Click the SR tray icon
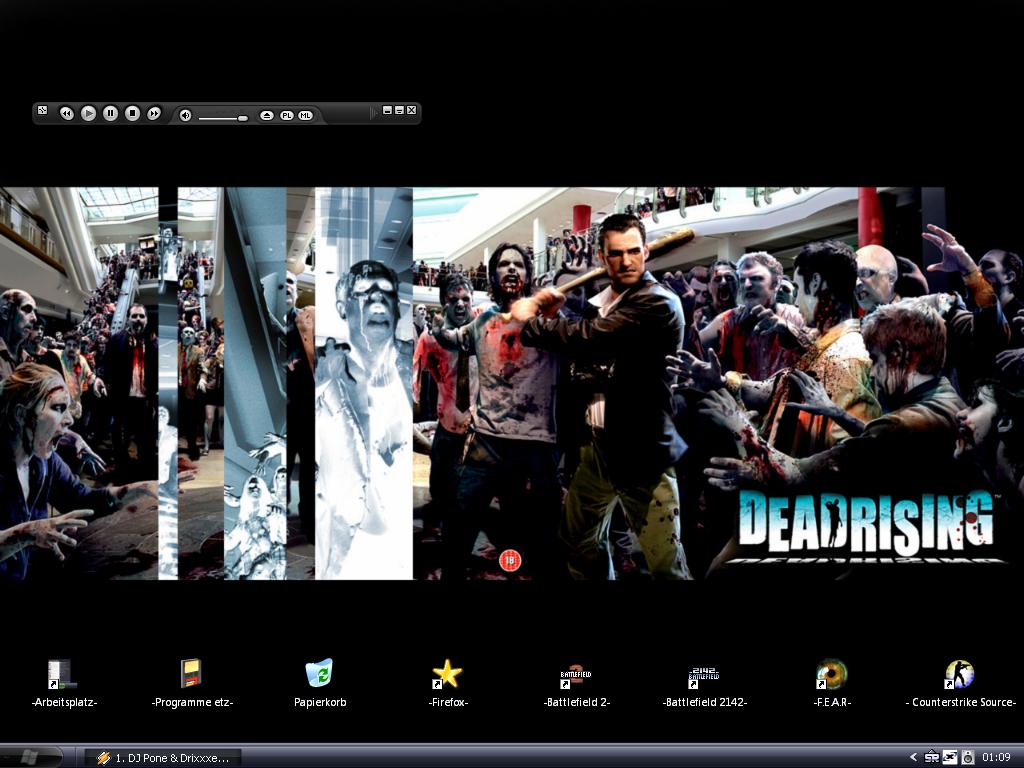Image resolution: width=1024 pixels, height=768 pixels. pos(932,758)
